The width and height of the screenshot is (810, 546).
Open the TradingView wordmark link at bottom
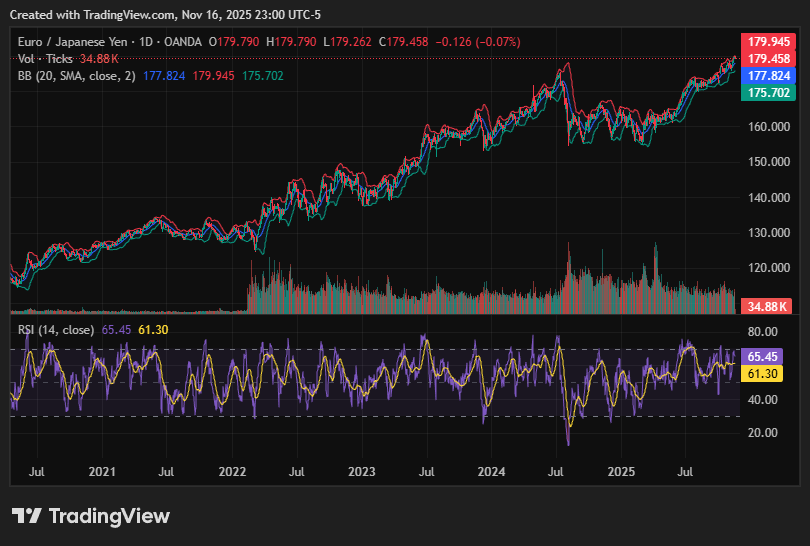point(109,516)
